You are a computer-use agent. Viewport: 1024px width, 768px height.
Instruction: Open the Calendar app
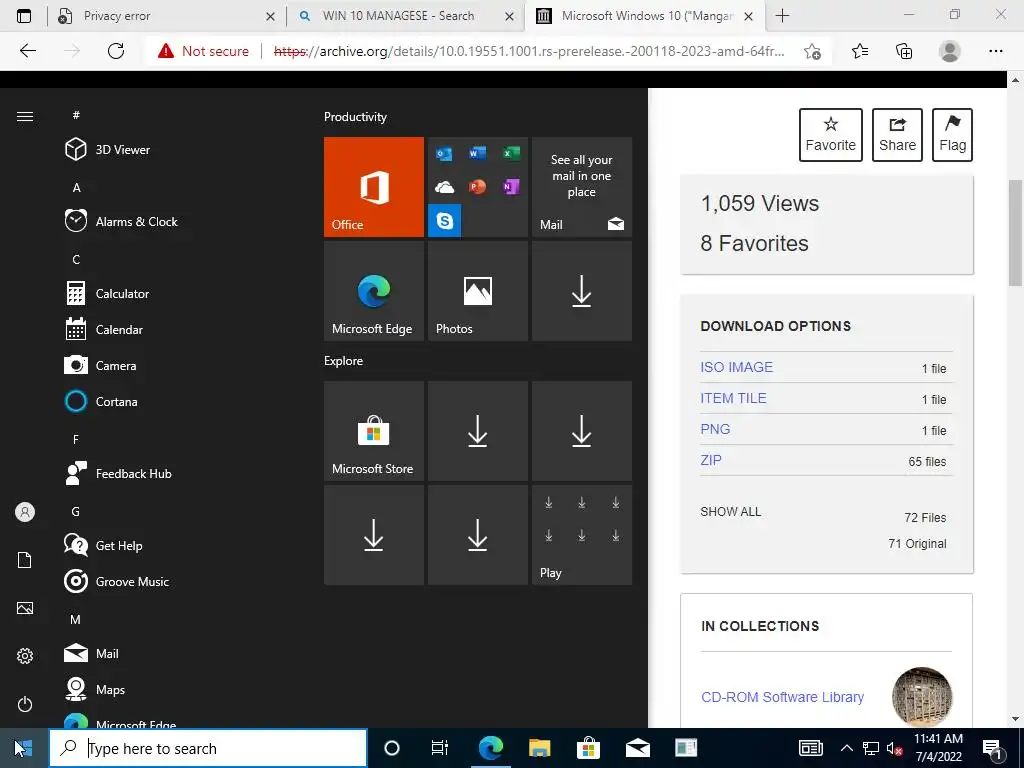pos(104,330)
